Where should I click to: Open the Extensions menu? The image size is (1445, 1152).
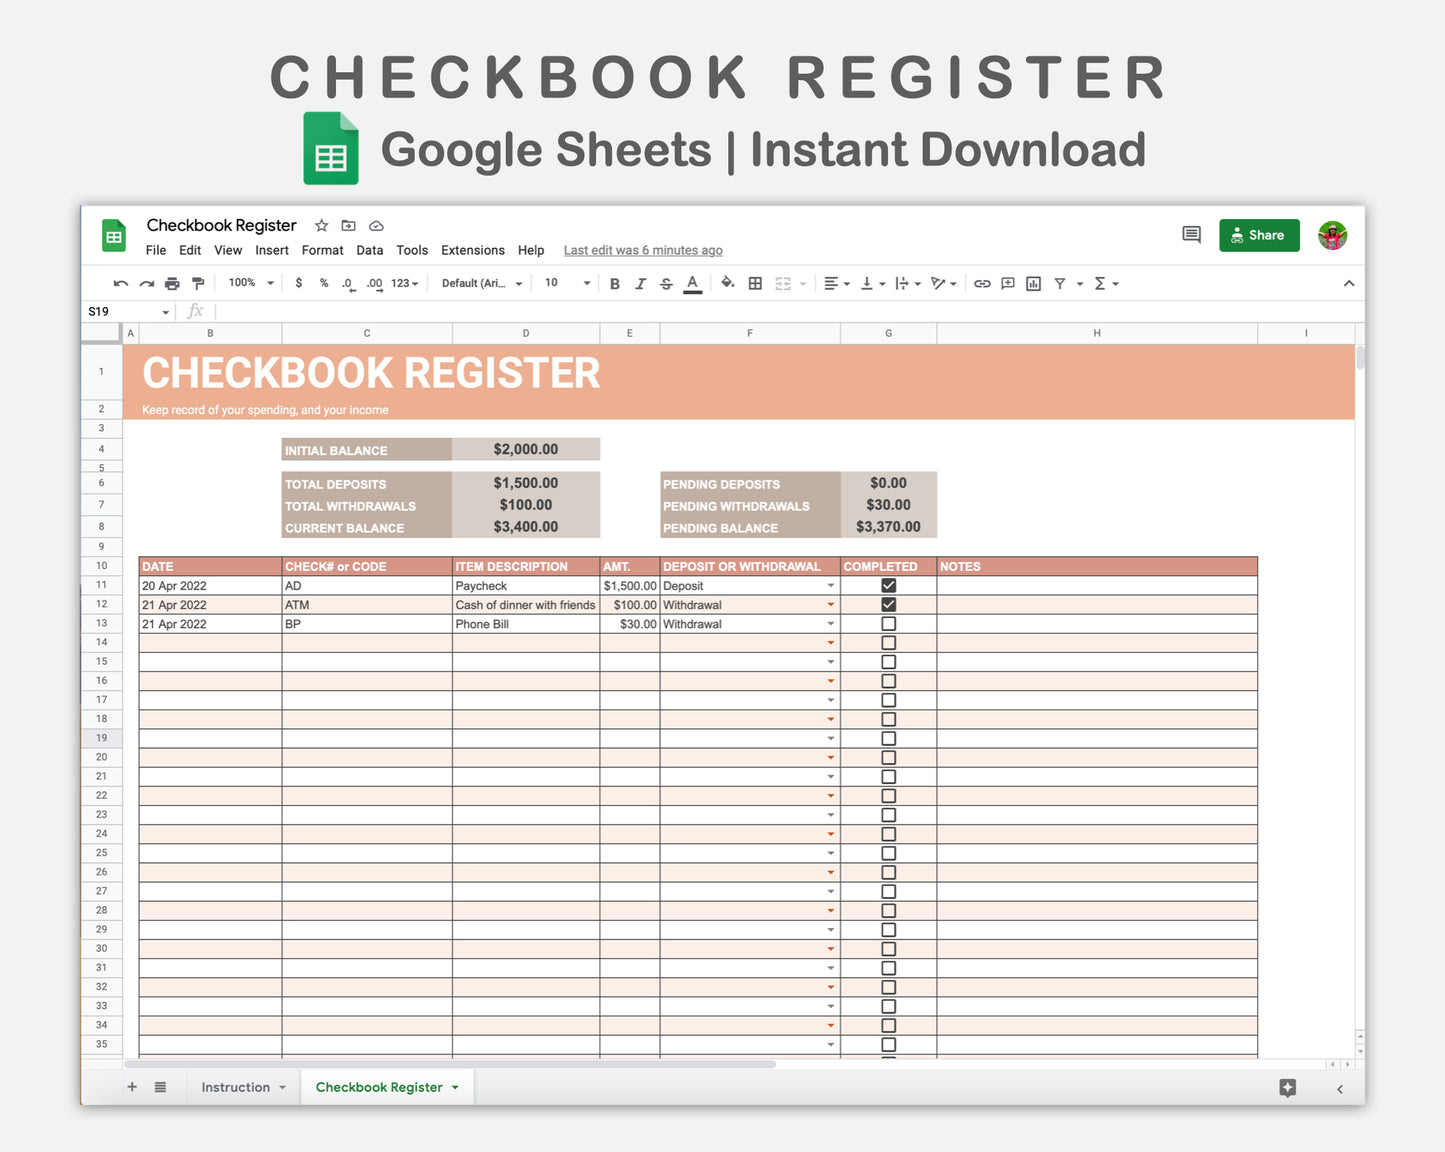[x=472, y=250]
